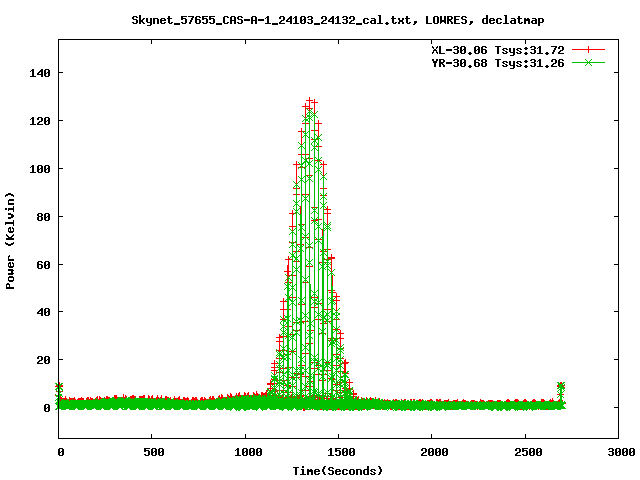
Task: Click the plot title Skynet_57655_CAS-A-1_24103_24132_cal.txt
Action: (338, 20)
